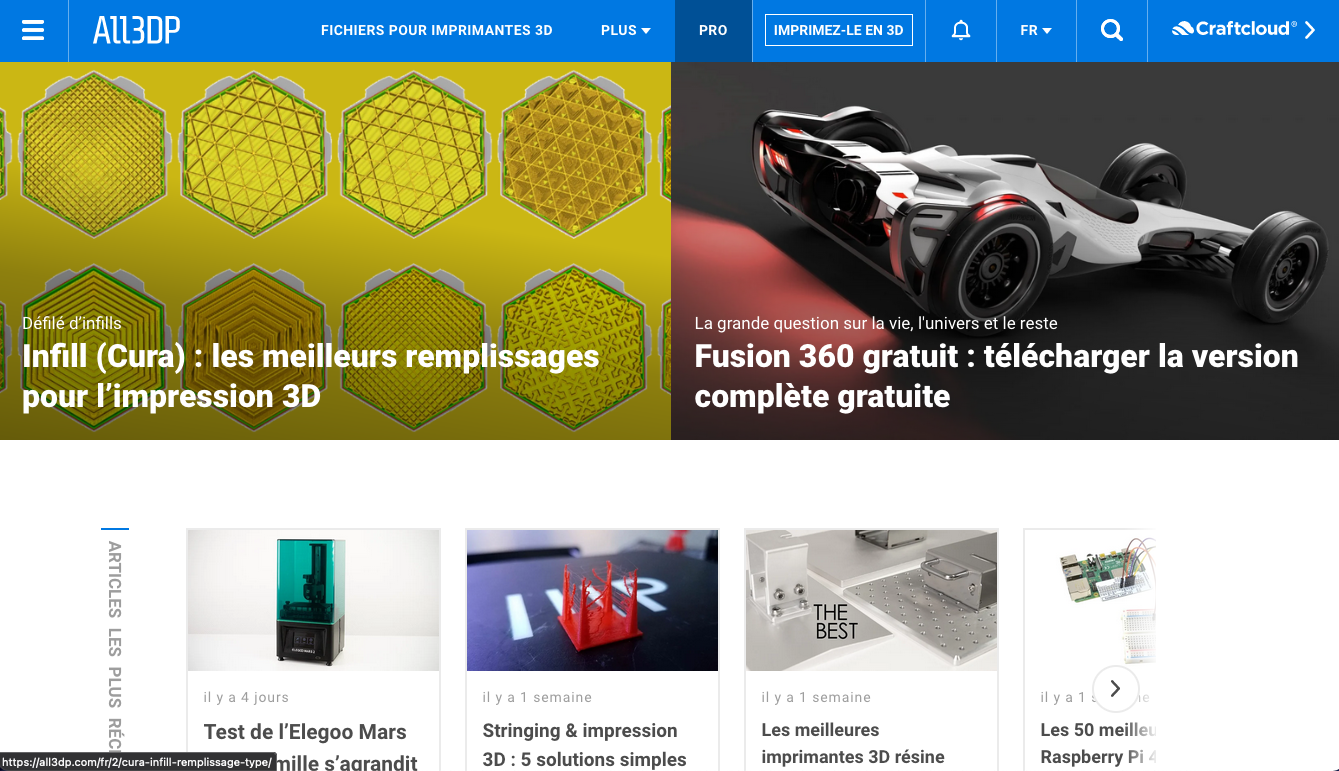Screen dimensions: 1339x771
Task: Select Fichiers pour imprimantes 3D menu
Action: (x=437, y=30)
